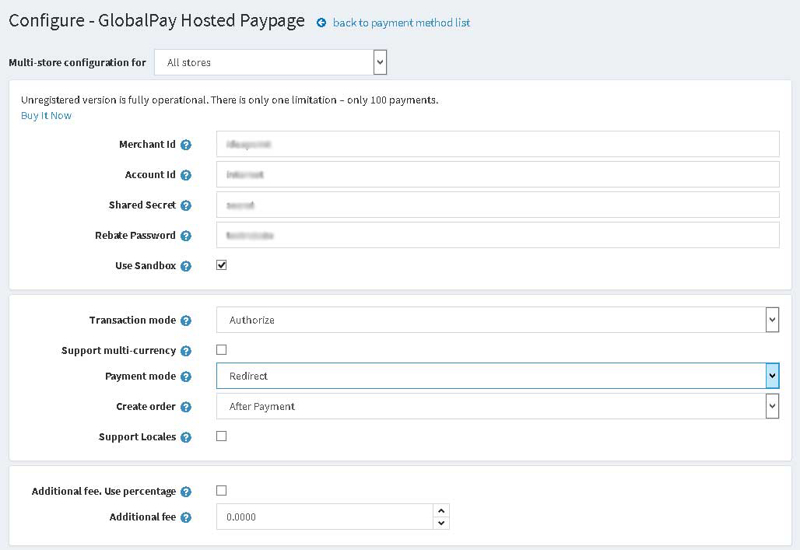Focus the Shared Secret input field
This screenshot has height=550, width=800.
pyautogui.click(x=497, y=205)
